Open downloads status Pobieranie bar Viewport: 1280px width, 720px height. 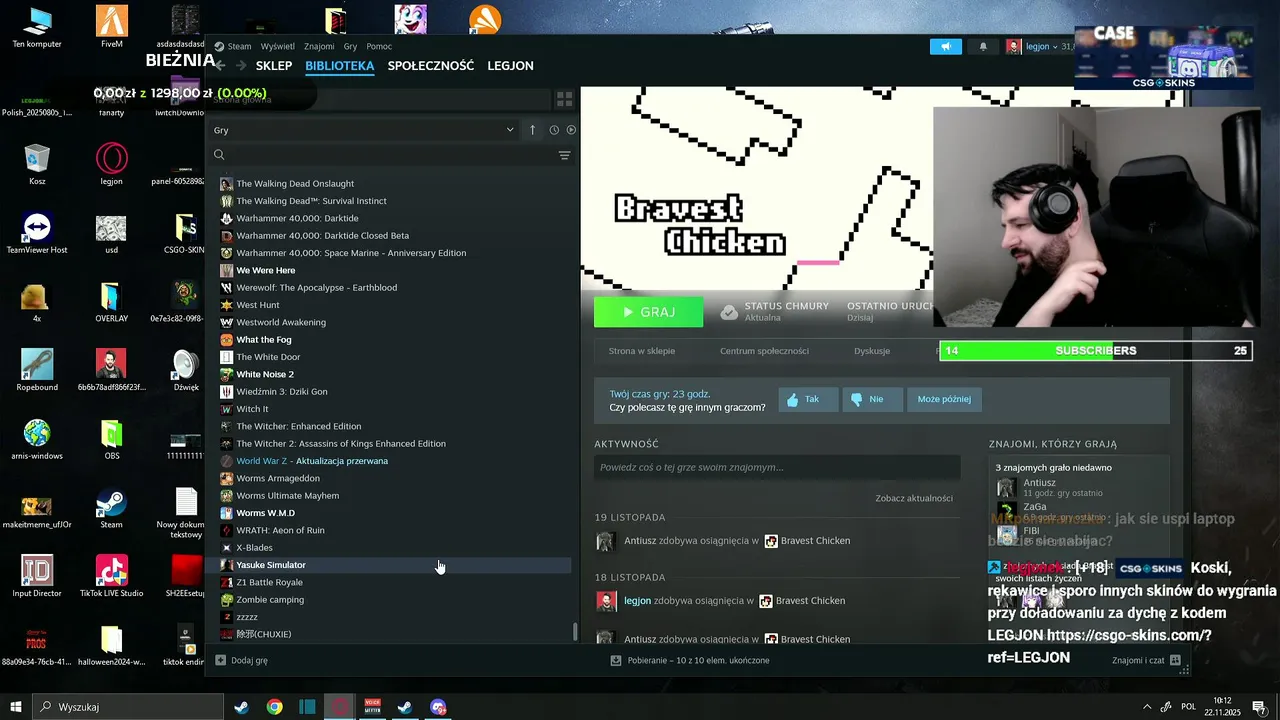(x=690, y=660)
